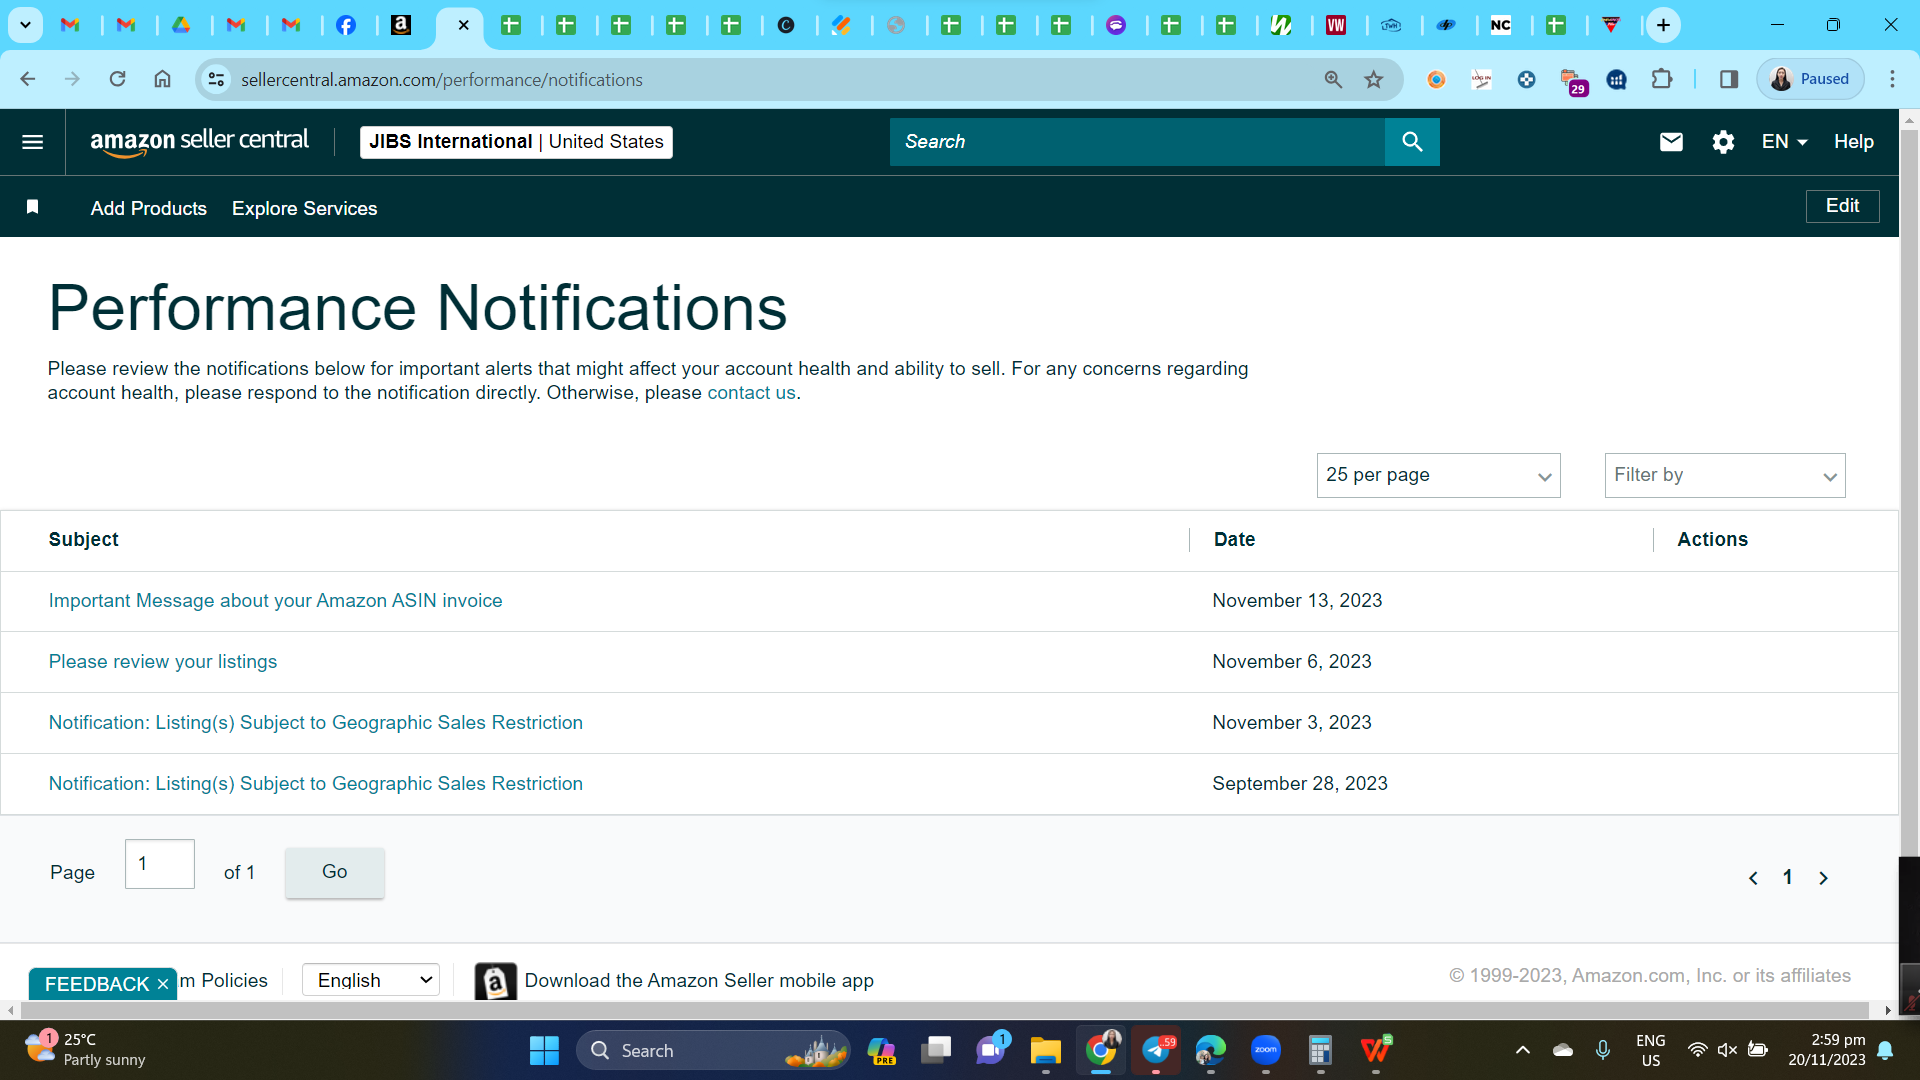Open the weather widget showing 25°C
1920x1080 pixels.
click(x=85, y=1050)
